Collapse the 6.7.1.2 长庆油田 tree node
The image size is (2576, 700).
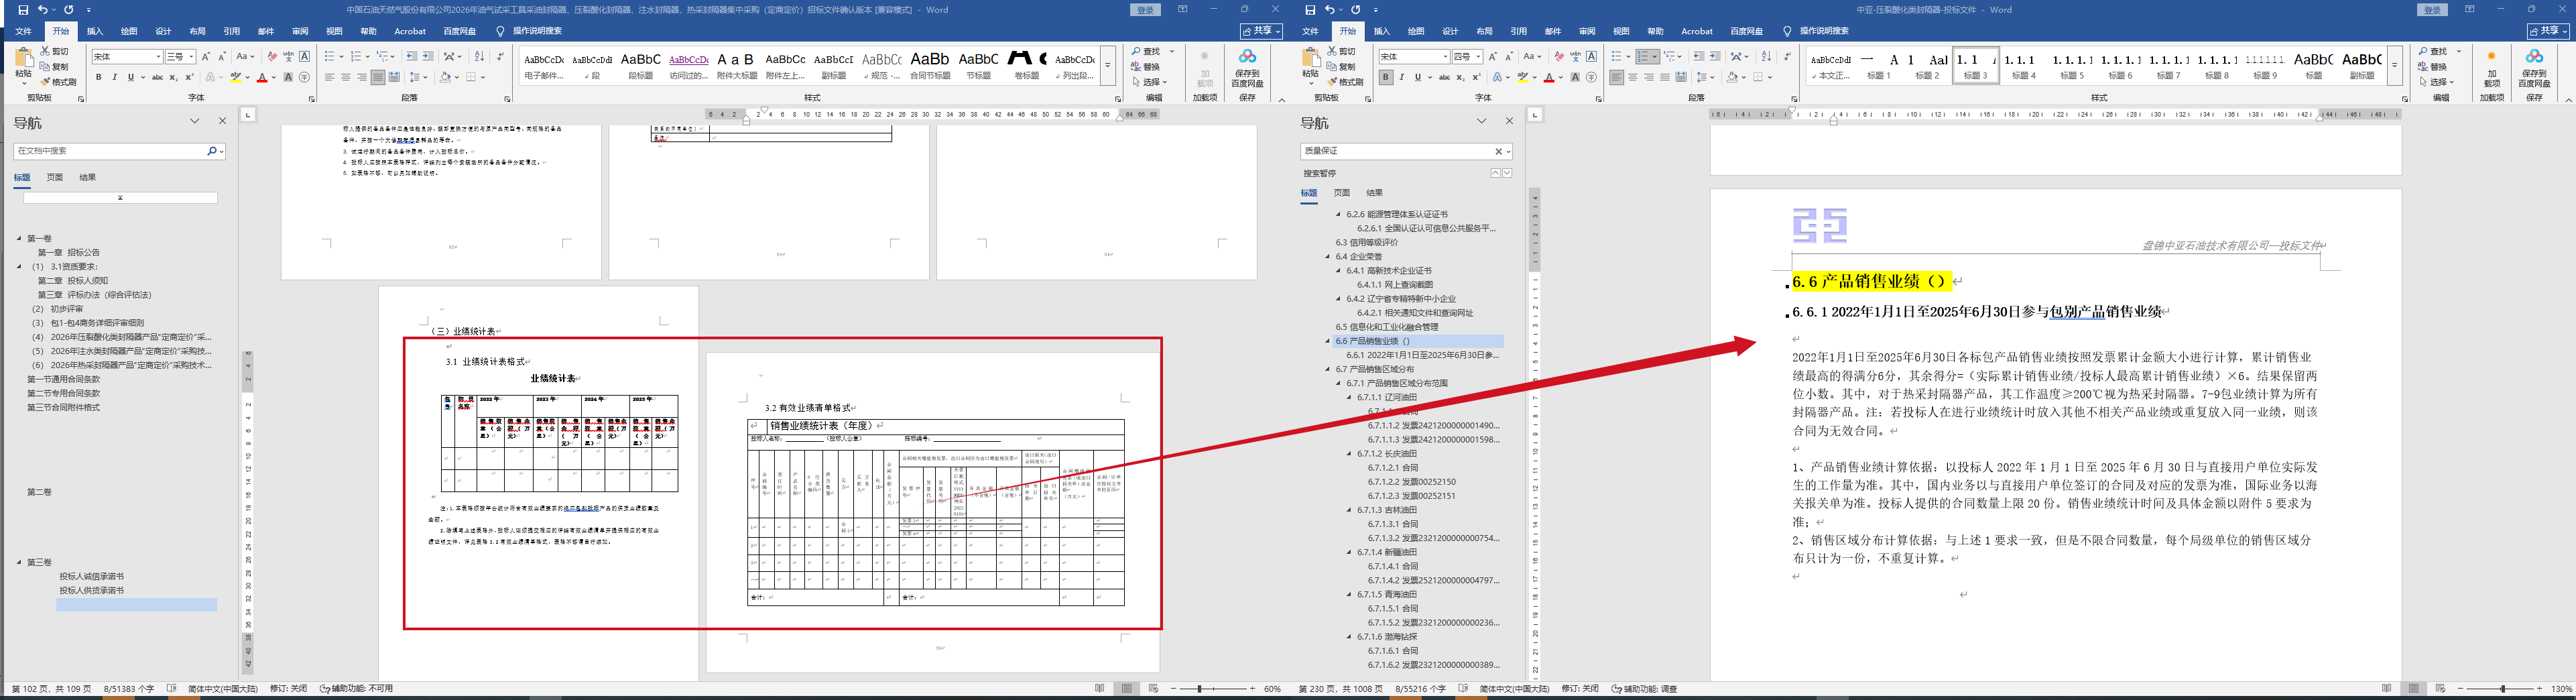point(1350,454)
